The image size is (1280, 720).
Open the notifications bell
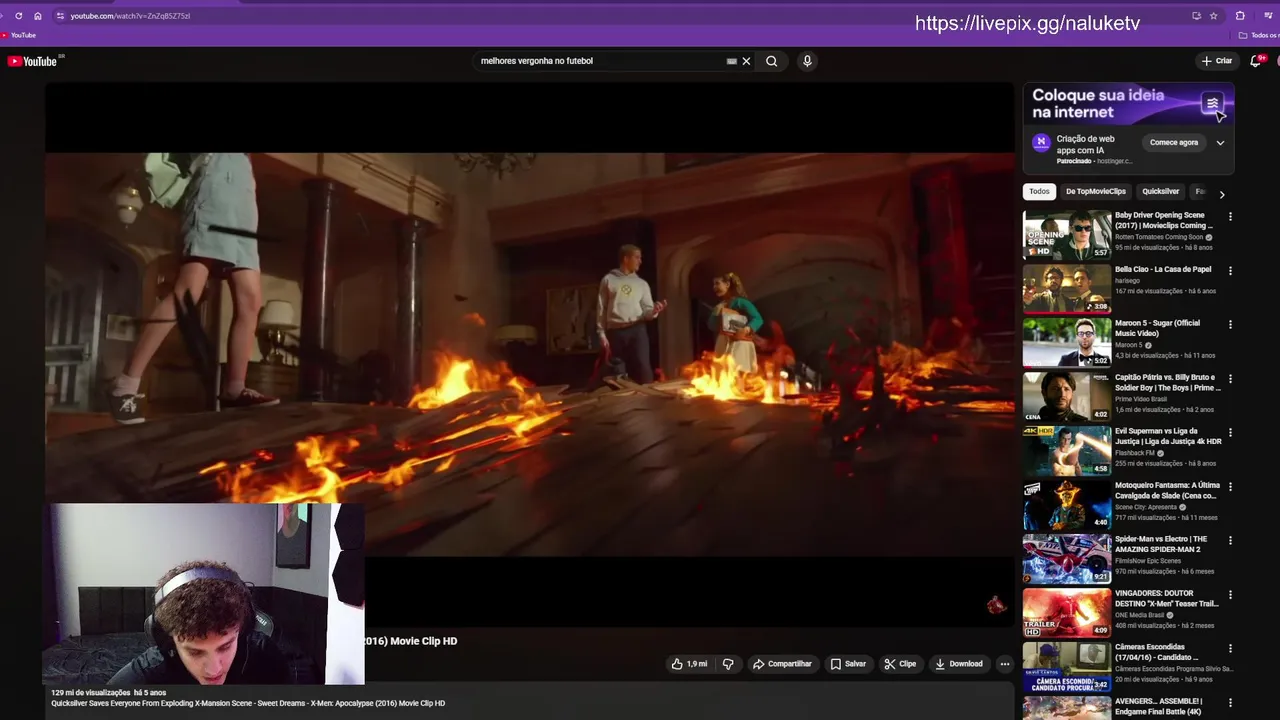1256,61
